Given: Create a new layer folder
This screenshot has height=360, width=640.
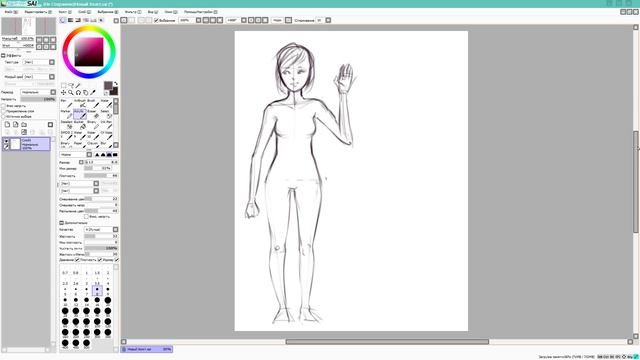Looking at the screenshot, I should pyautogui.click(x=24, y=124).
